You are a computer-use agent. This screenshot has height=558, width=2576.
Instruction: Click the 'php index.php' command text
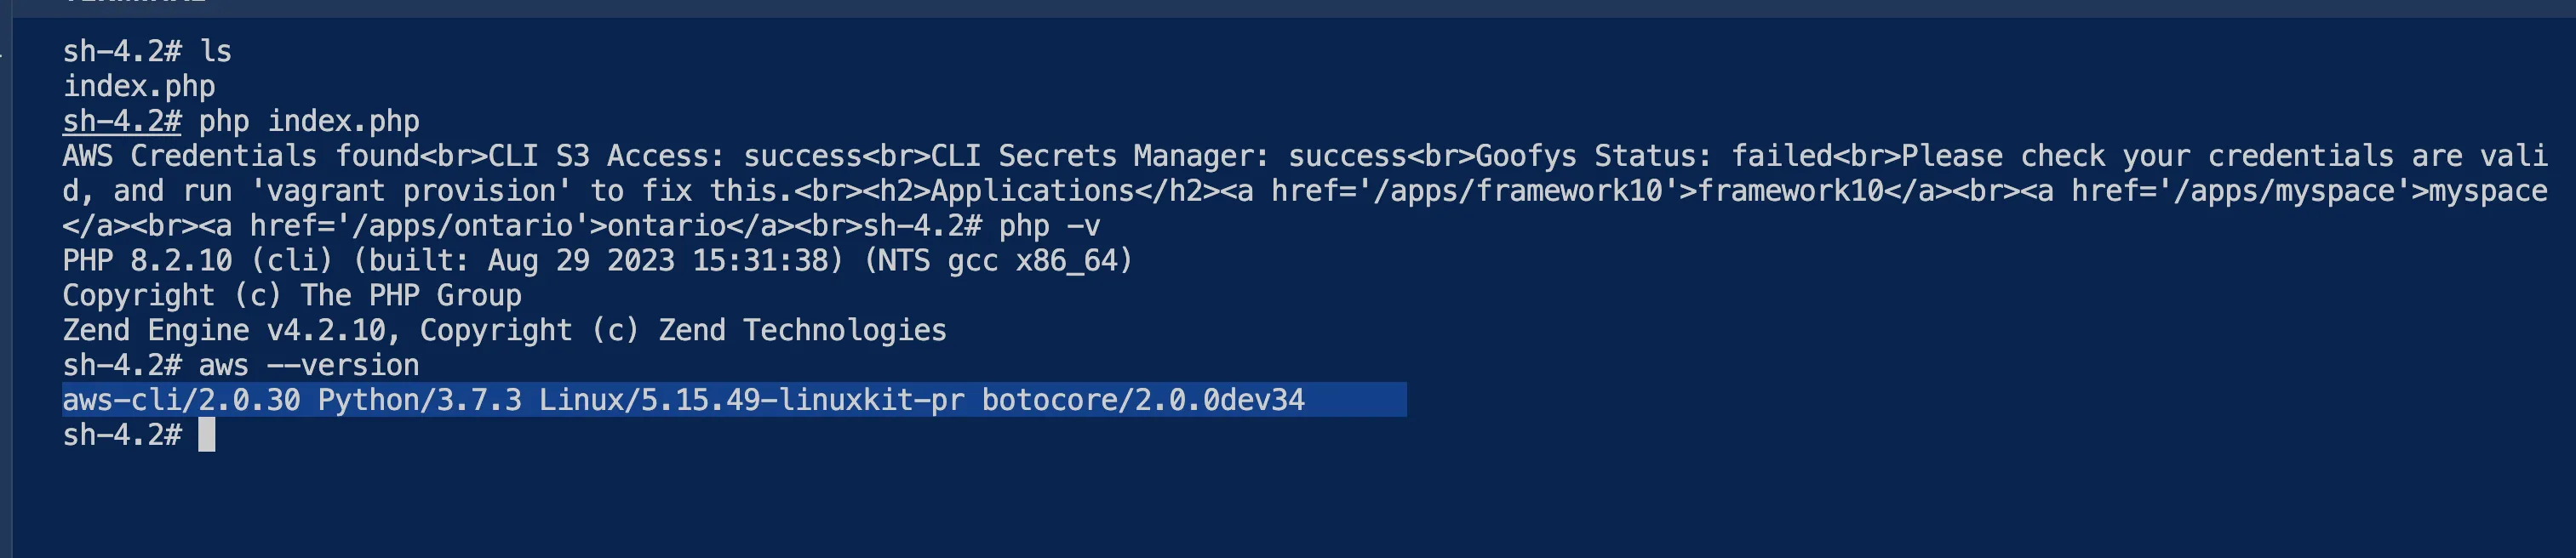(309, 121)
